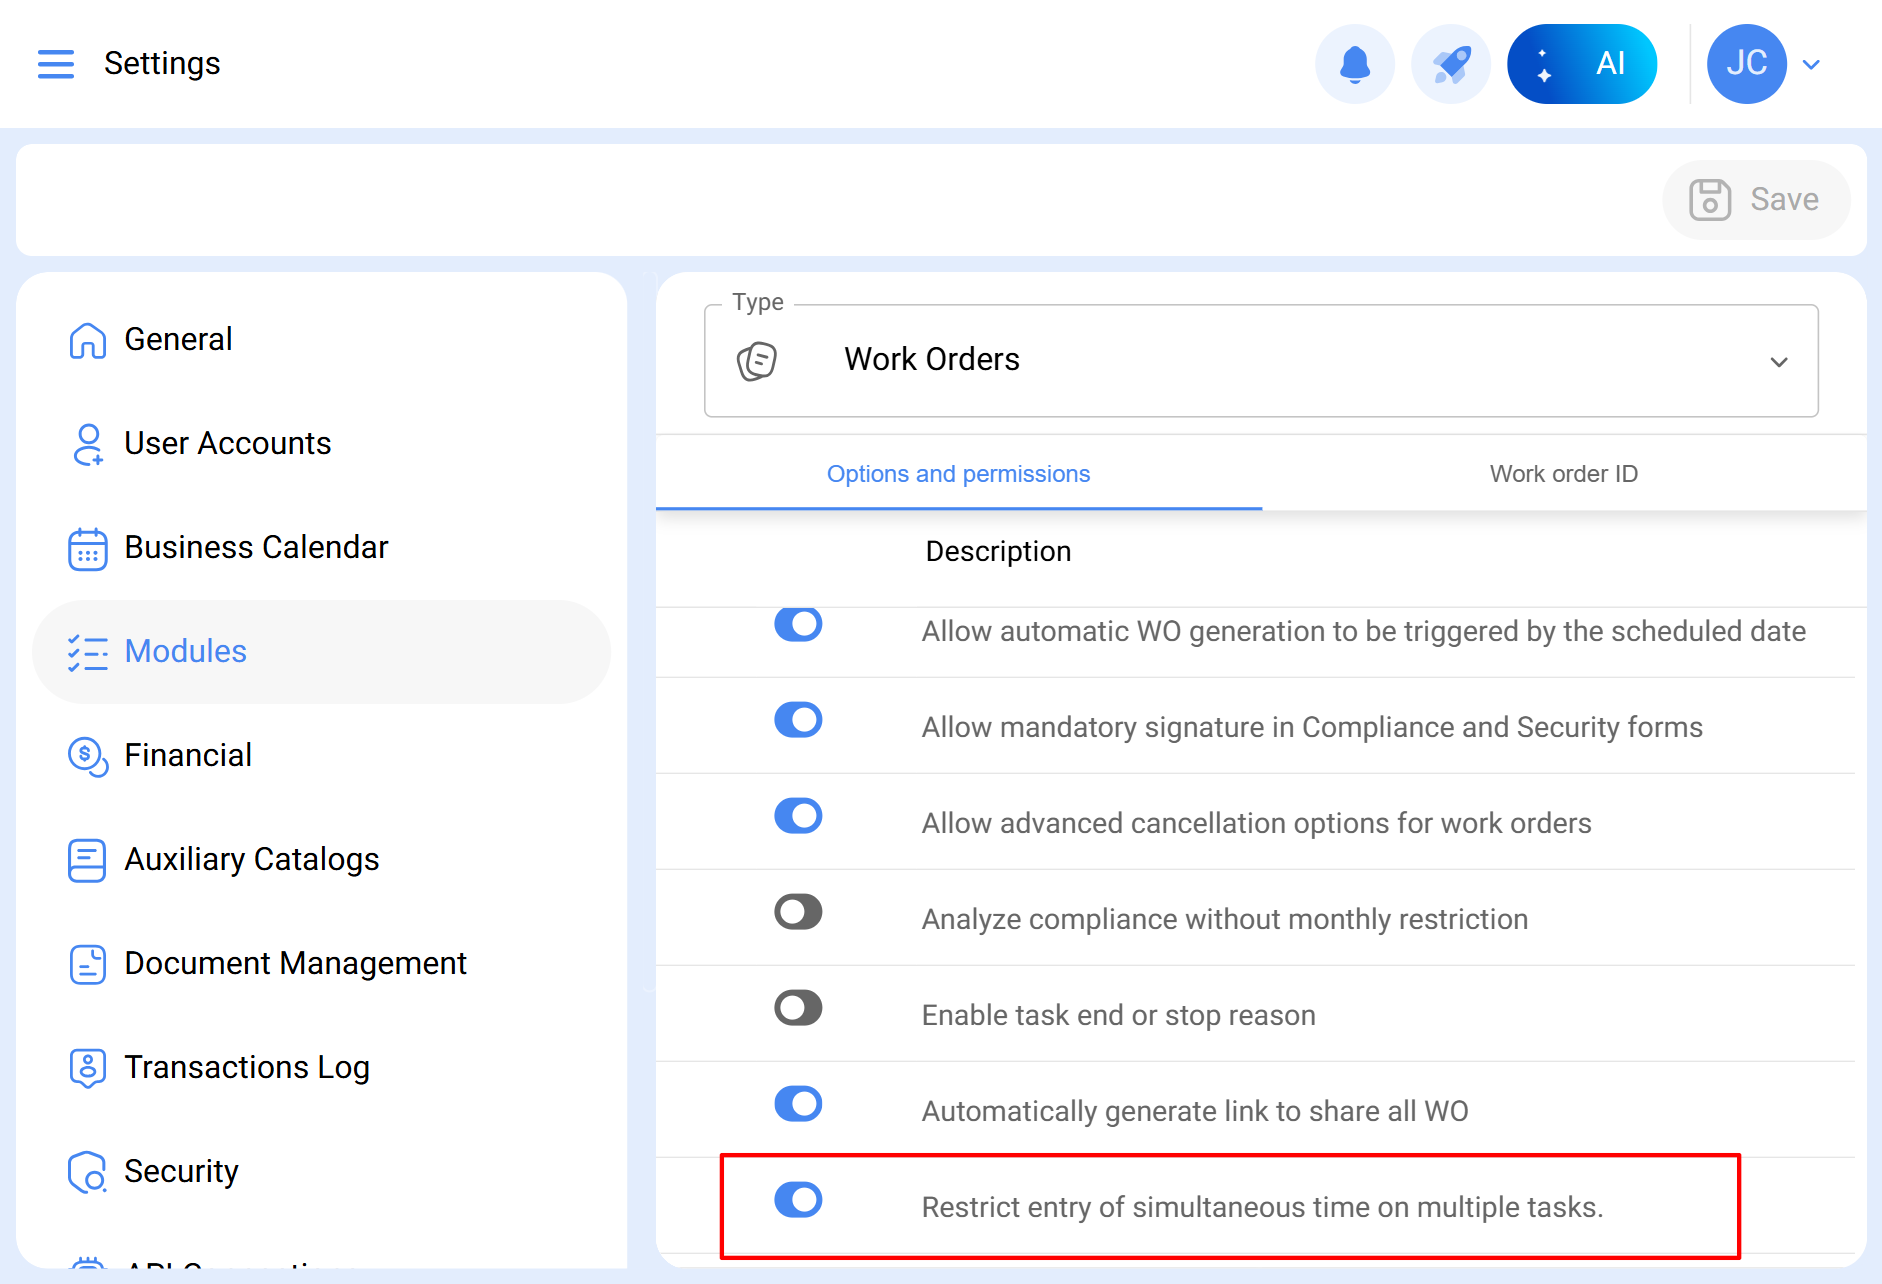The height and width of the screenshot is (1284, 1882).
Task: Enable task end or stop reason
Action: tap(798, 1008)
